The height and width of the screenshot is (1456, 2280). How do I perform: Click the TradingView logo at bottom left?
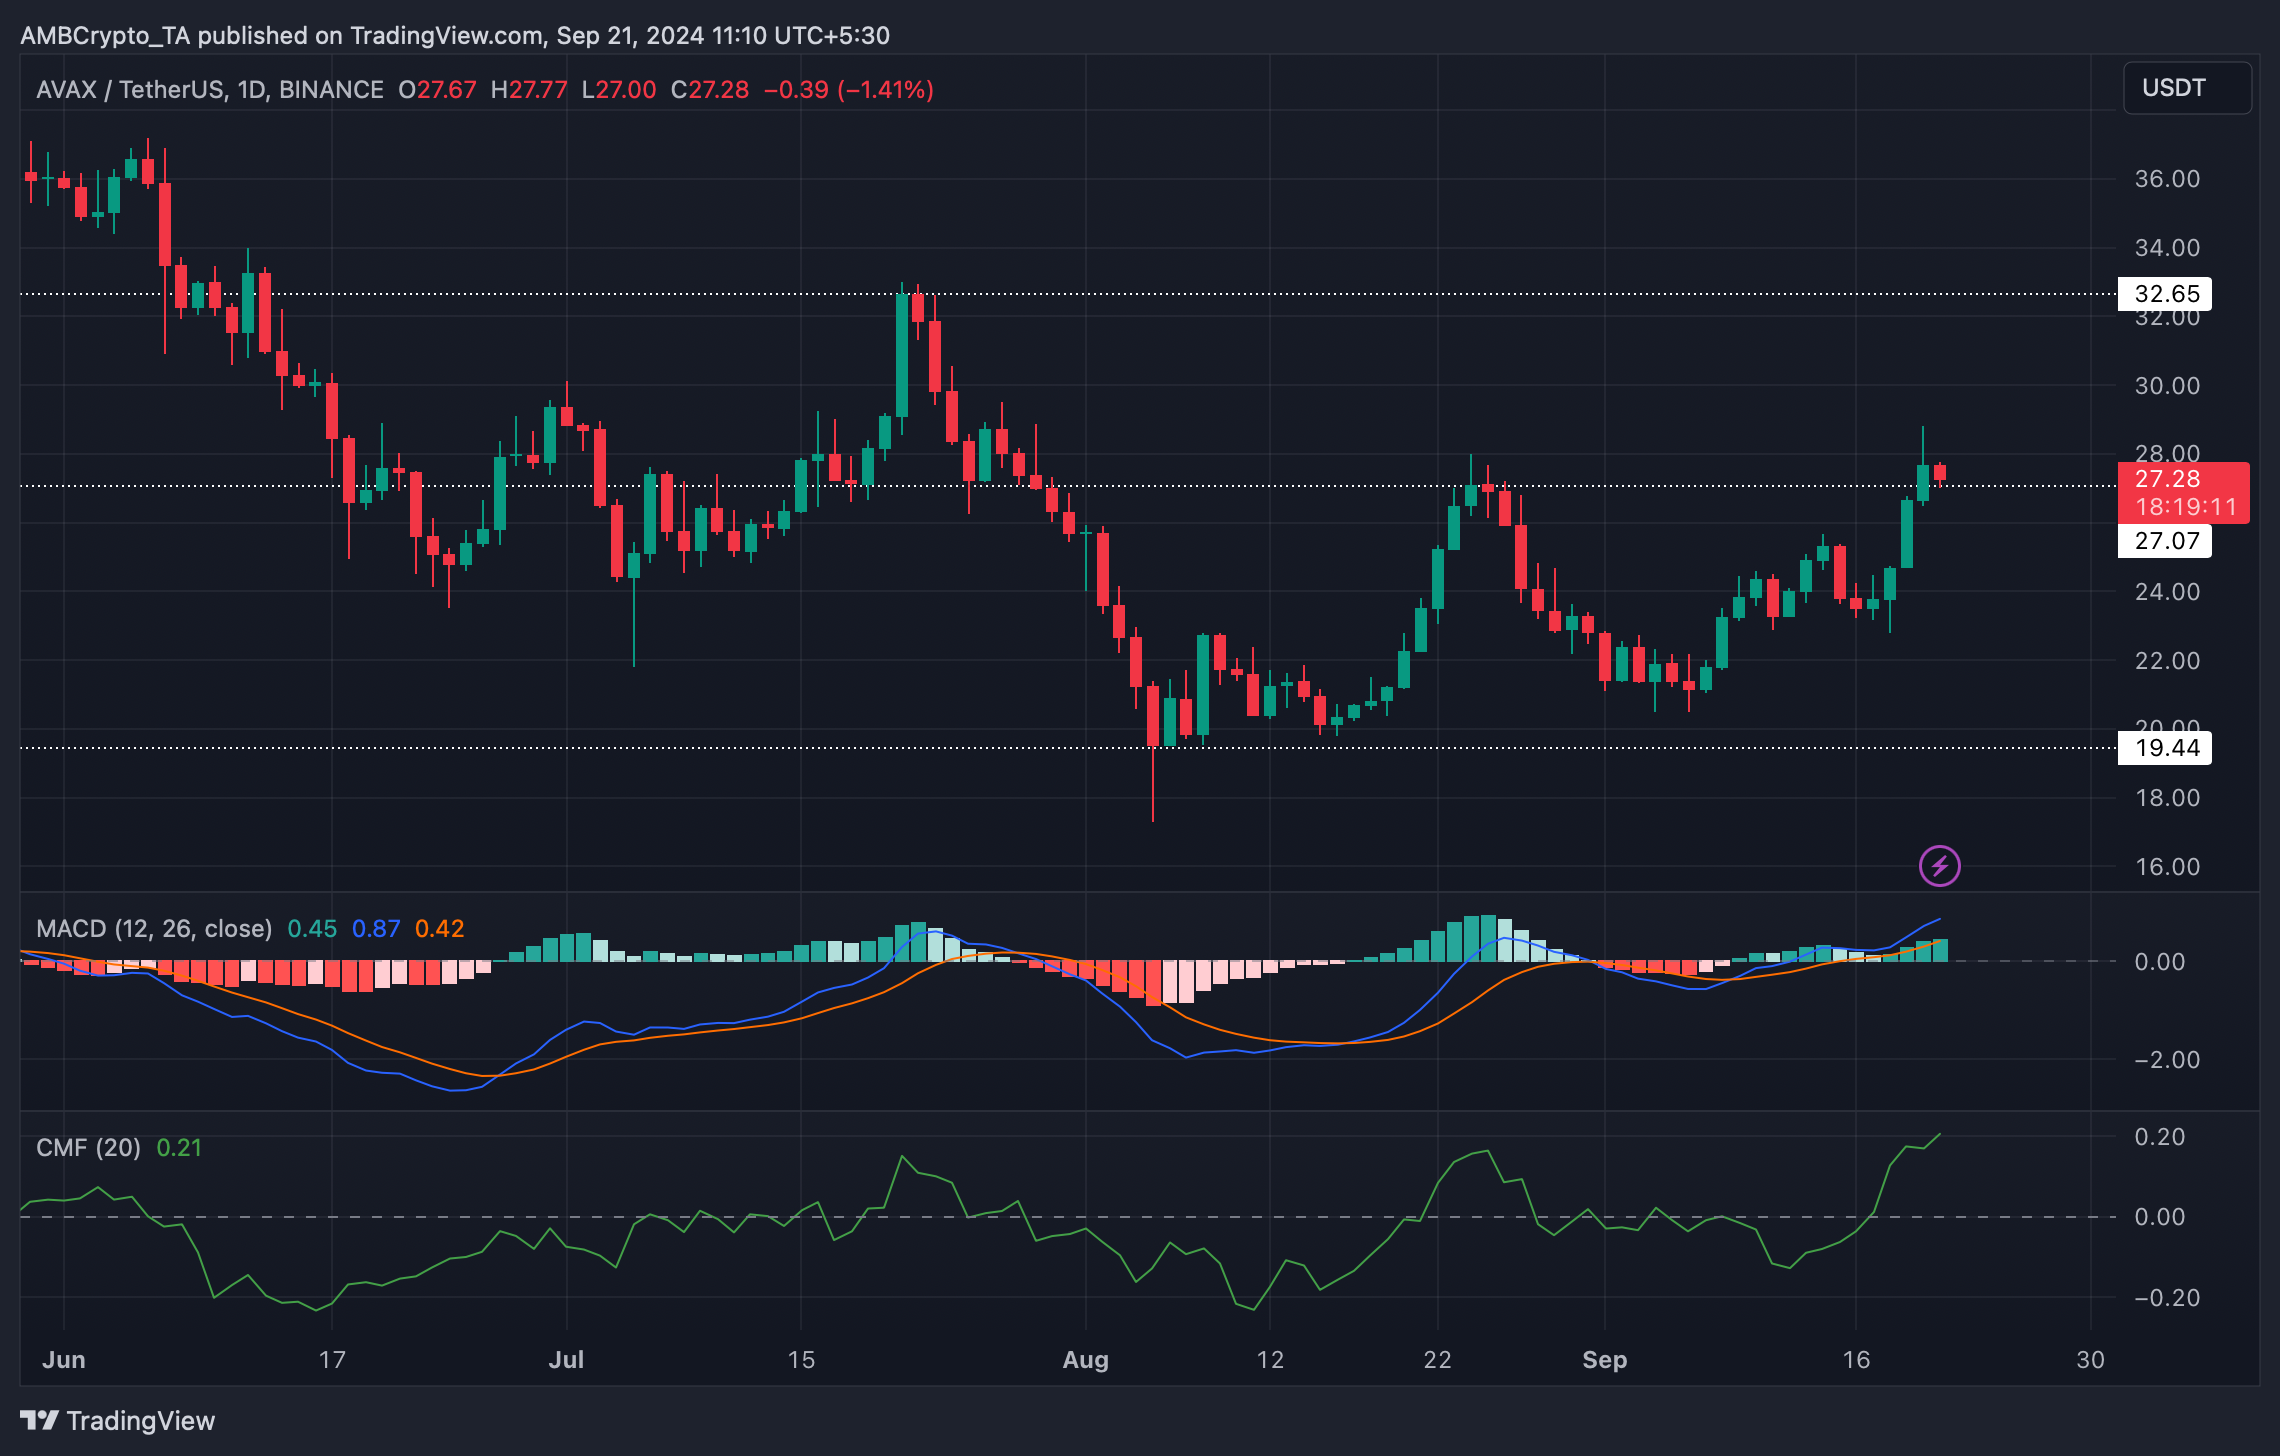coord(118,1421)
